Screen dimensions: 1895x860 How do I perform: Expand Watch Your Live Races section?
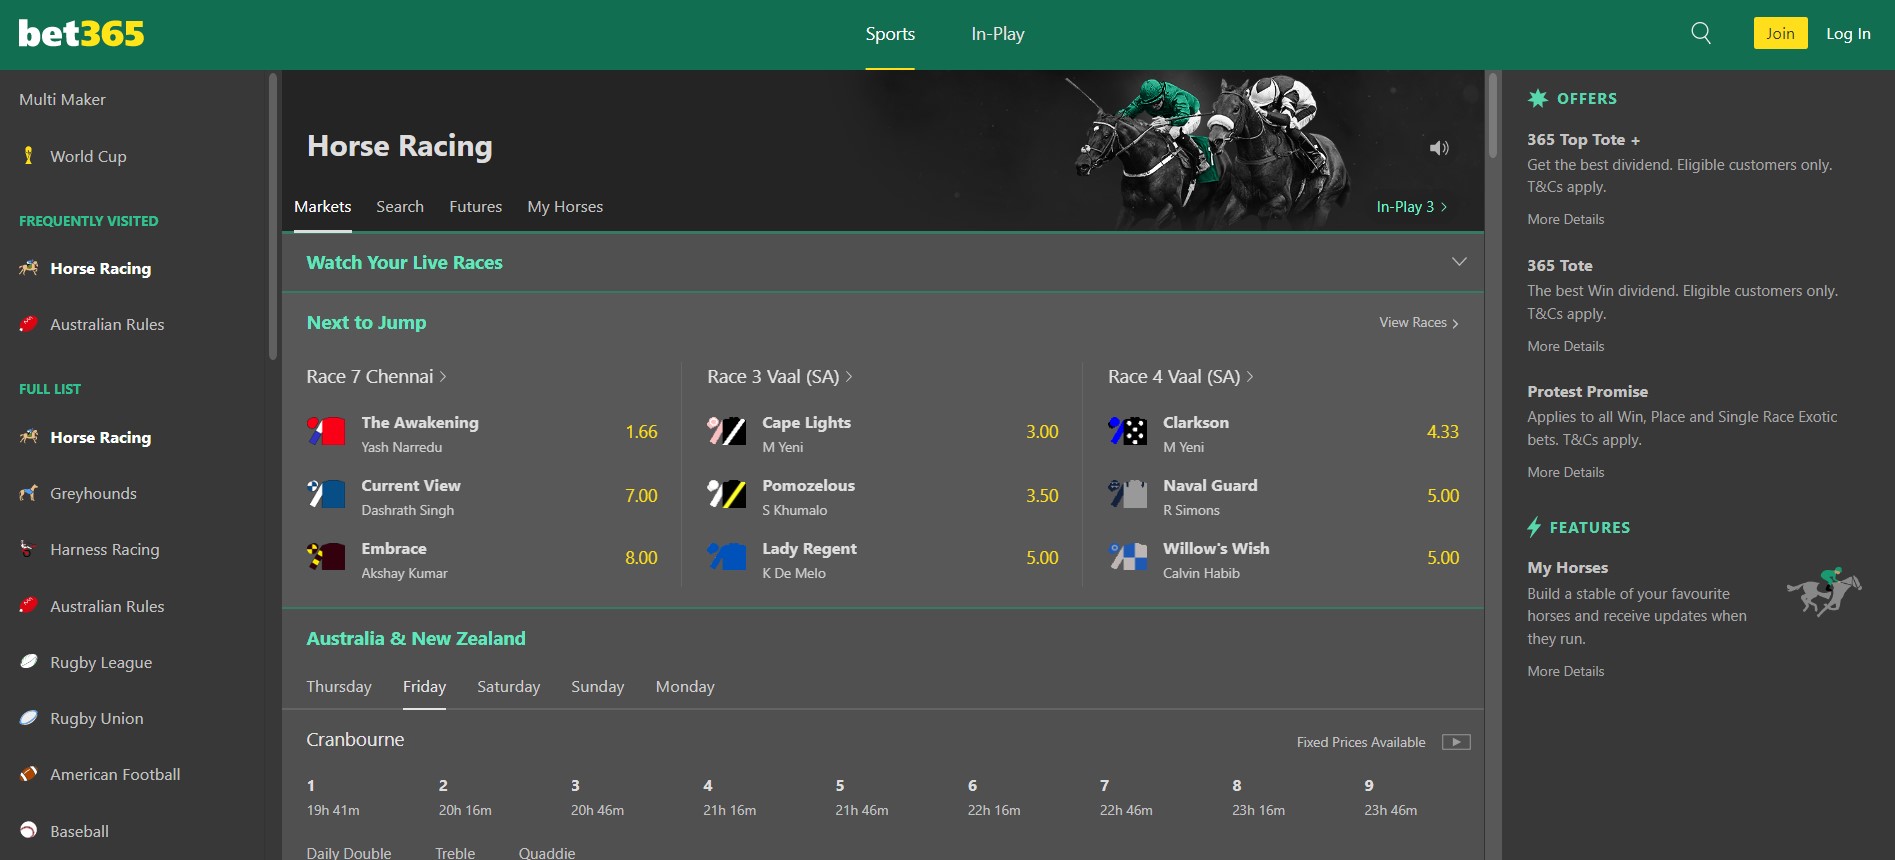1459,262
